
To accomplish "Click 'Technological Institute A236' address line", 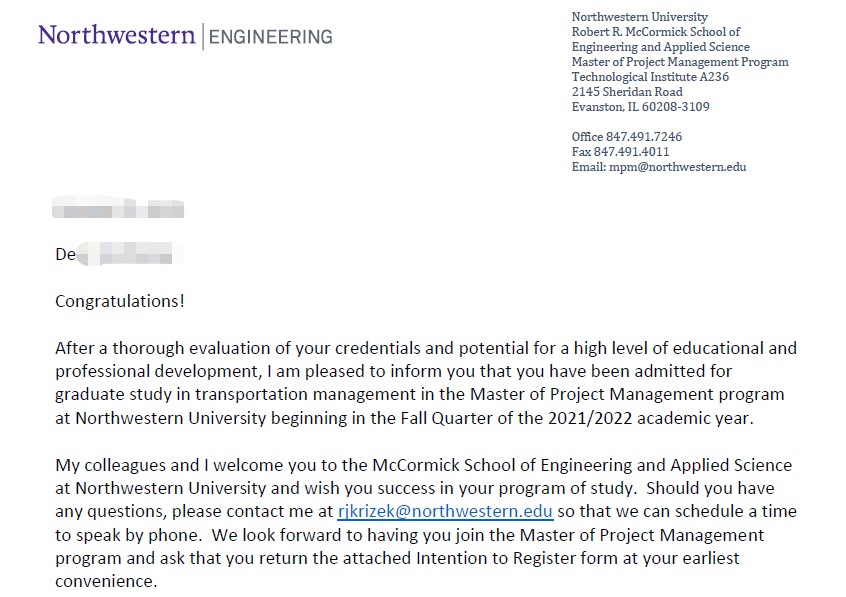I will pyautogui.click(x=650, y=77).
